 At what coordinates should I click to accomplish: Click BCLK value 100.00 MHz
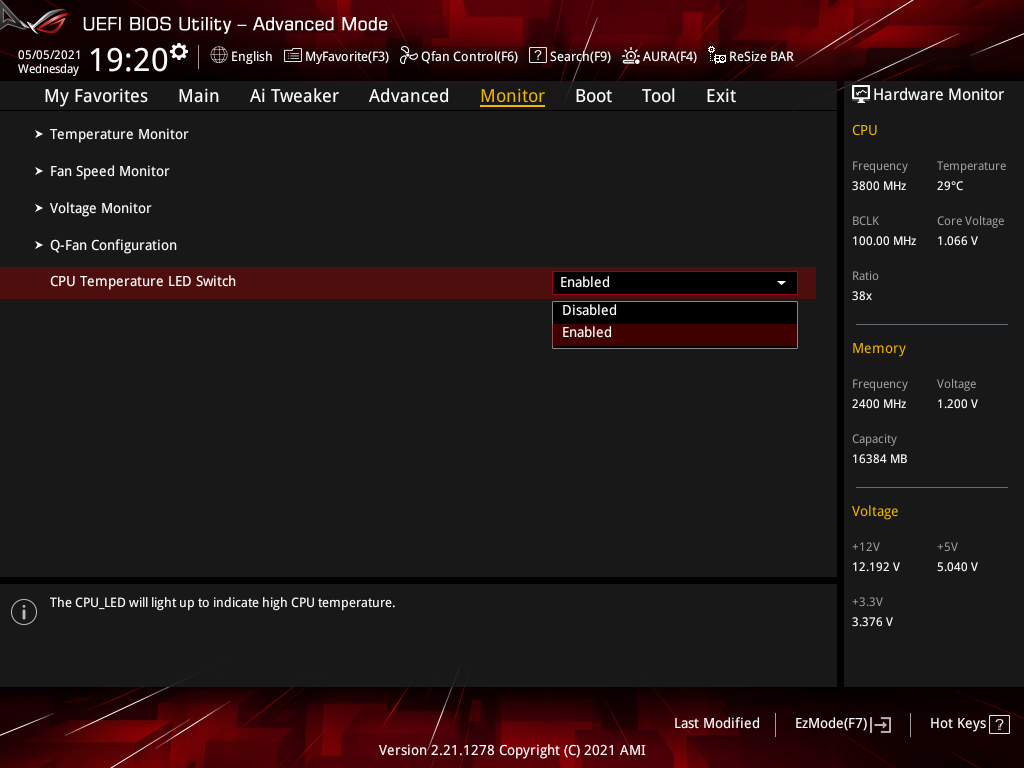click(x=884, y=241)
